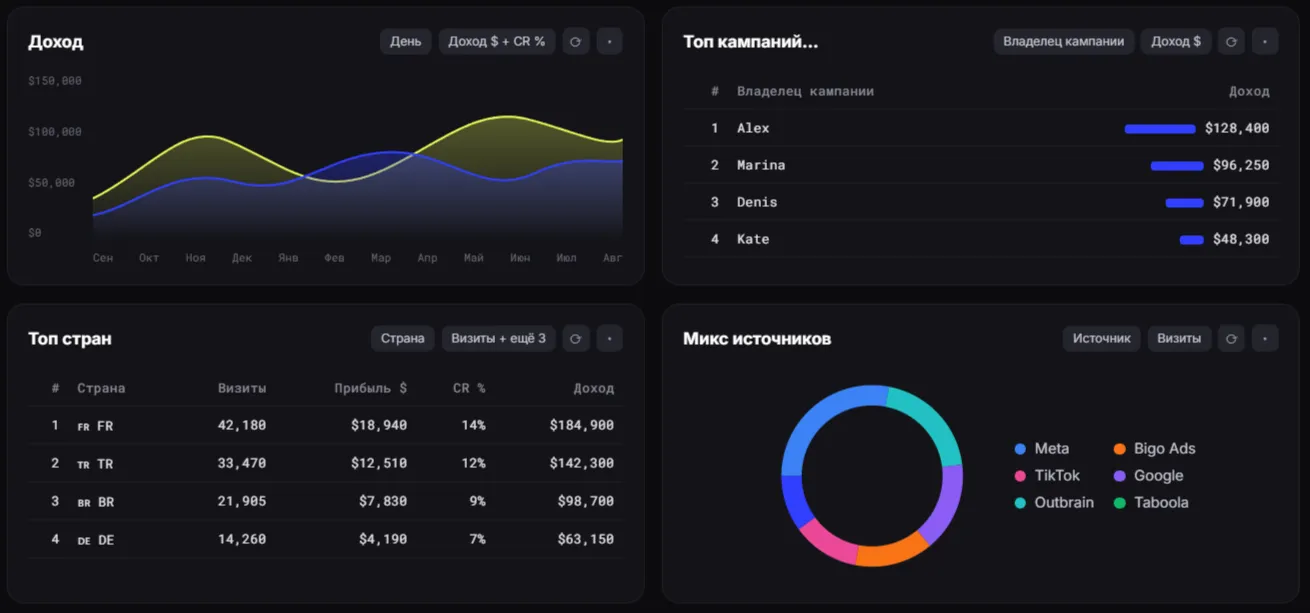Toggle Outbrain series in legend
The width and height of the screenshot is (1310, 613).
[1054, 503]
